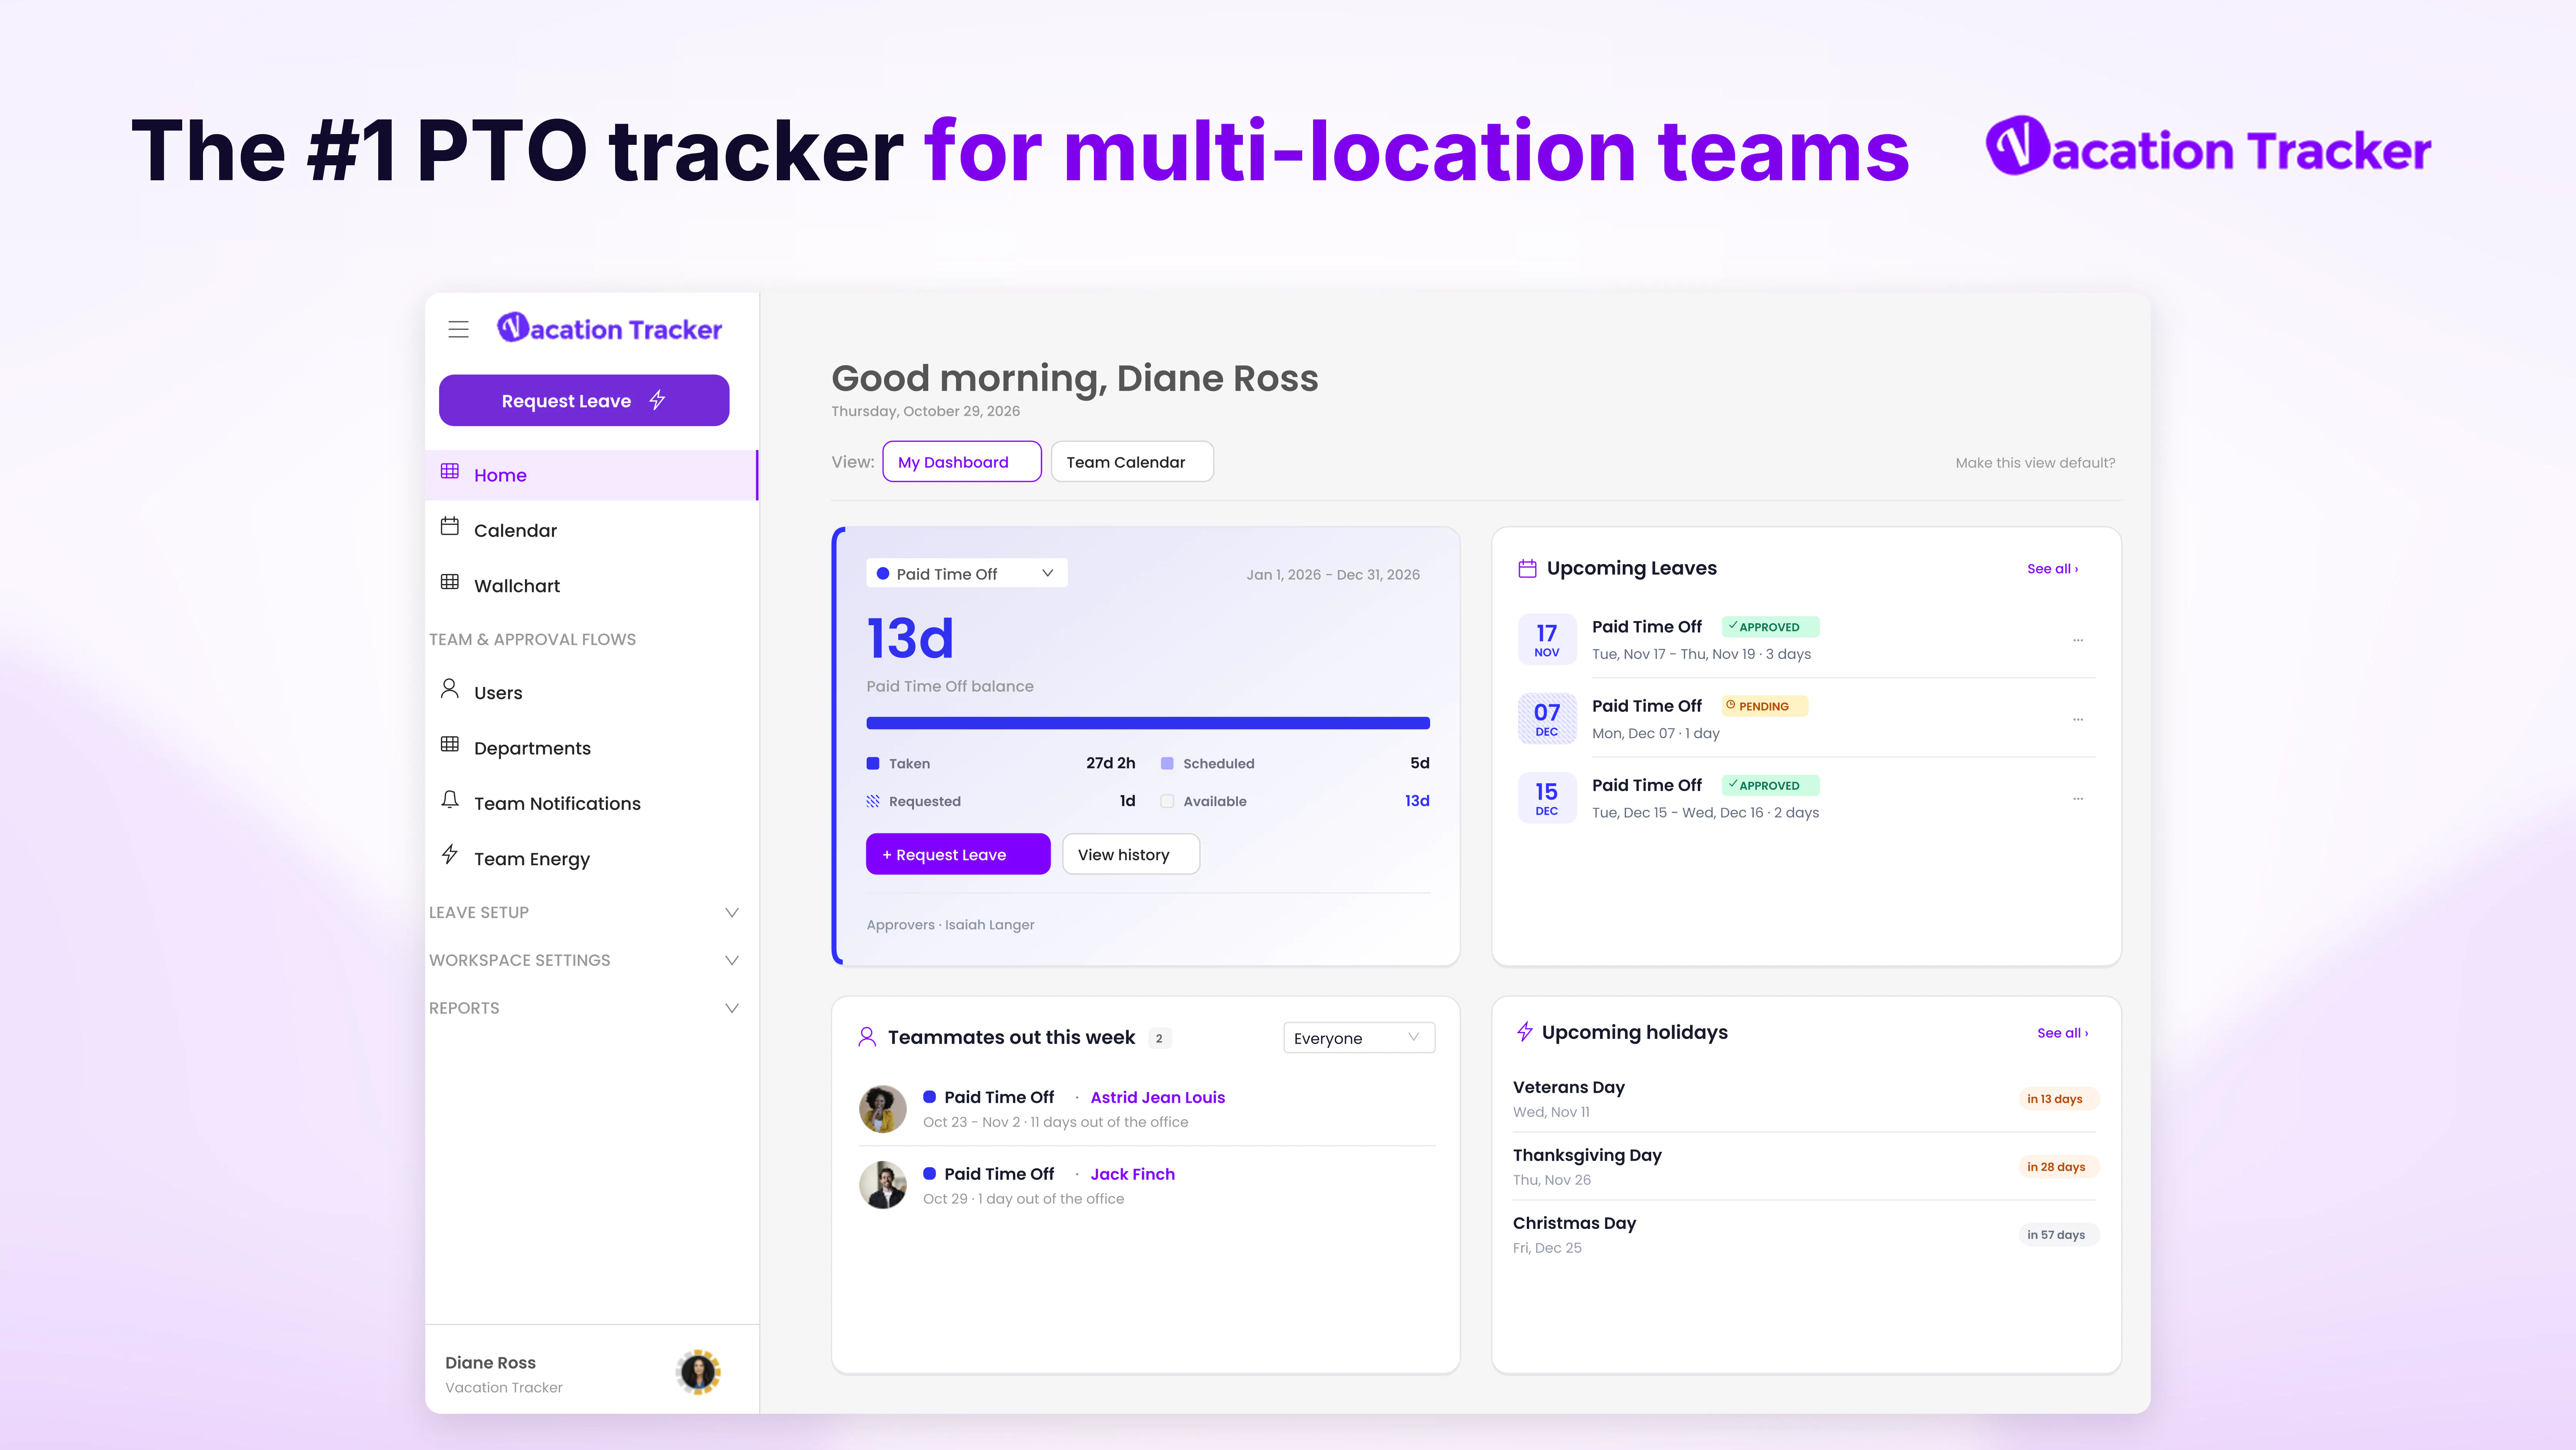Open the Everyone filter dropdown
The width and height of the screenshot is (2576, 1450).
pos(1358,1038)
